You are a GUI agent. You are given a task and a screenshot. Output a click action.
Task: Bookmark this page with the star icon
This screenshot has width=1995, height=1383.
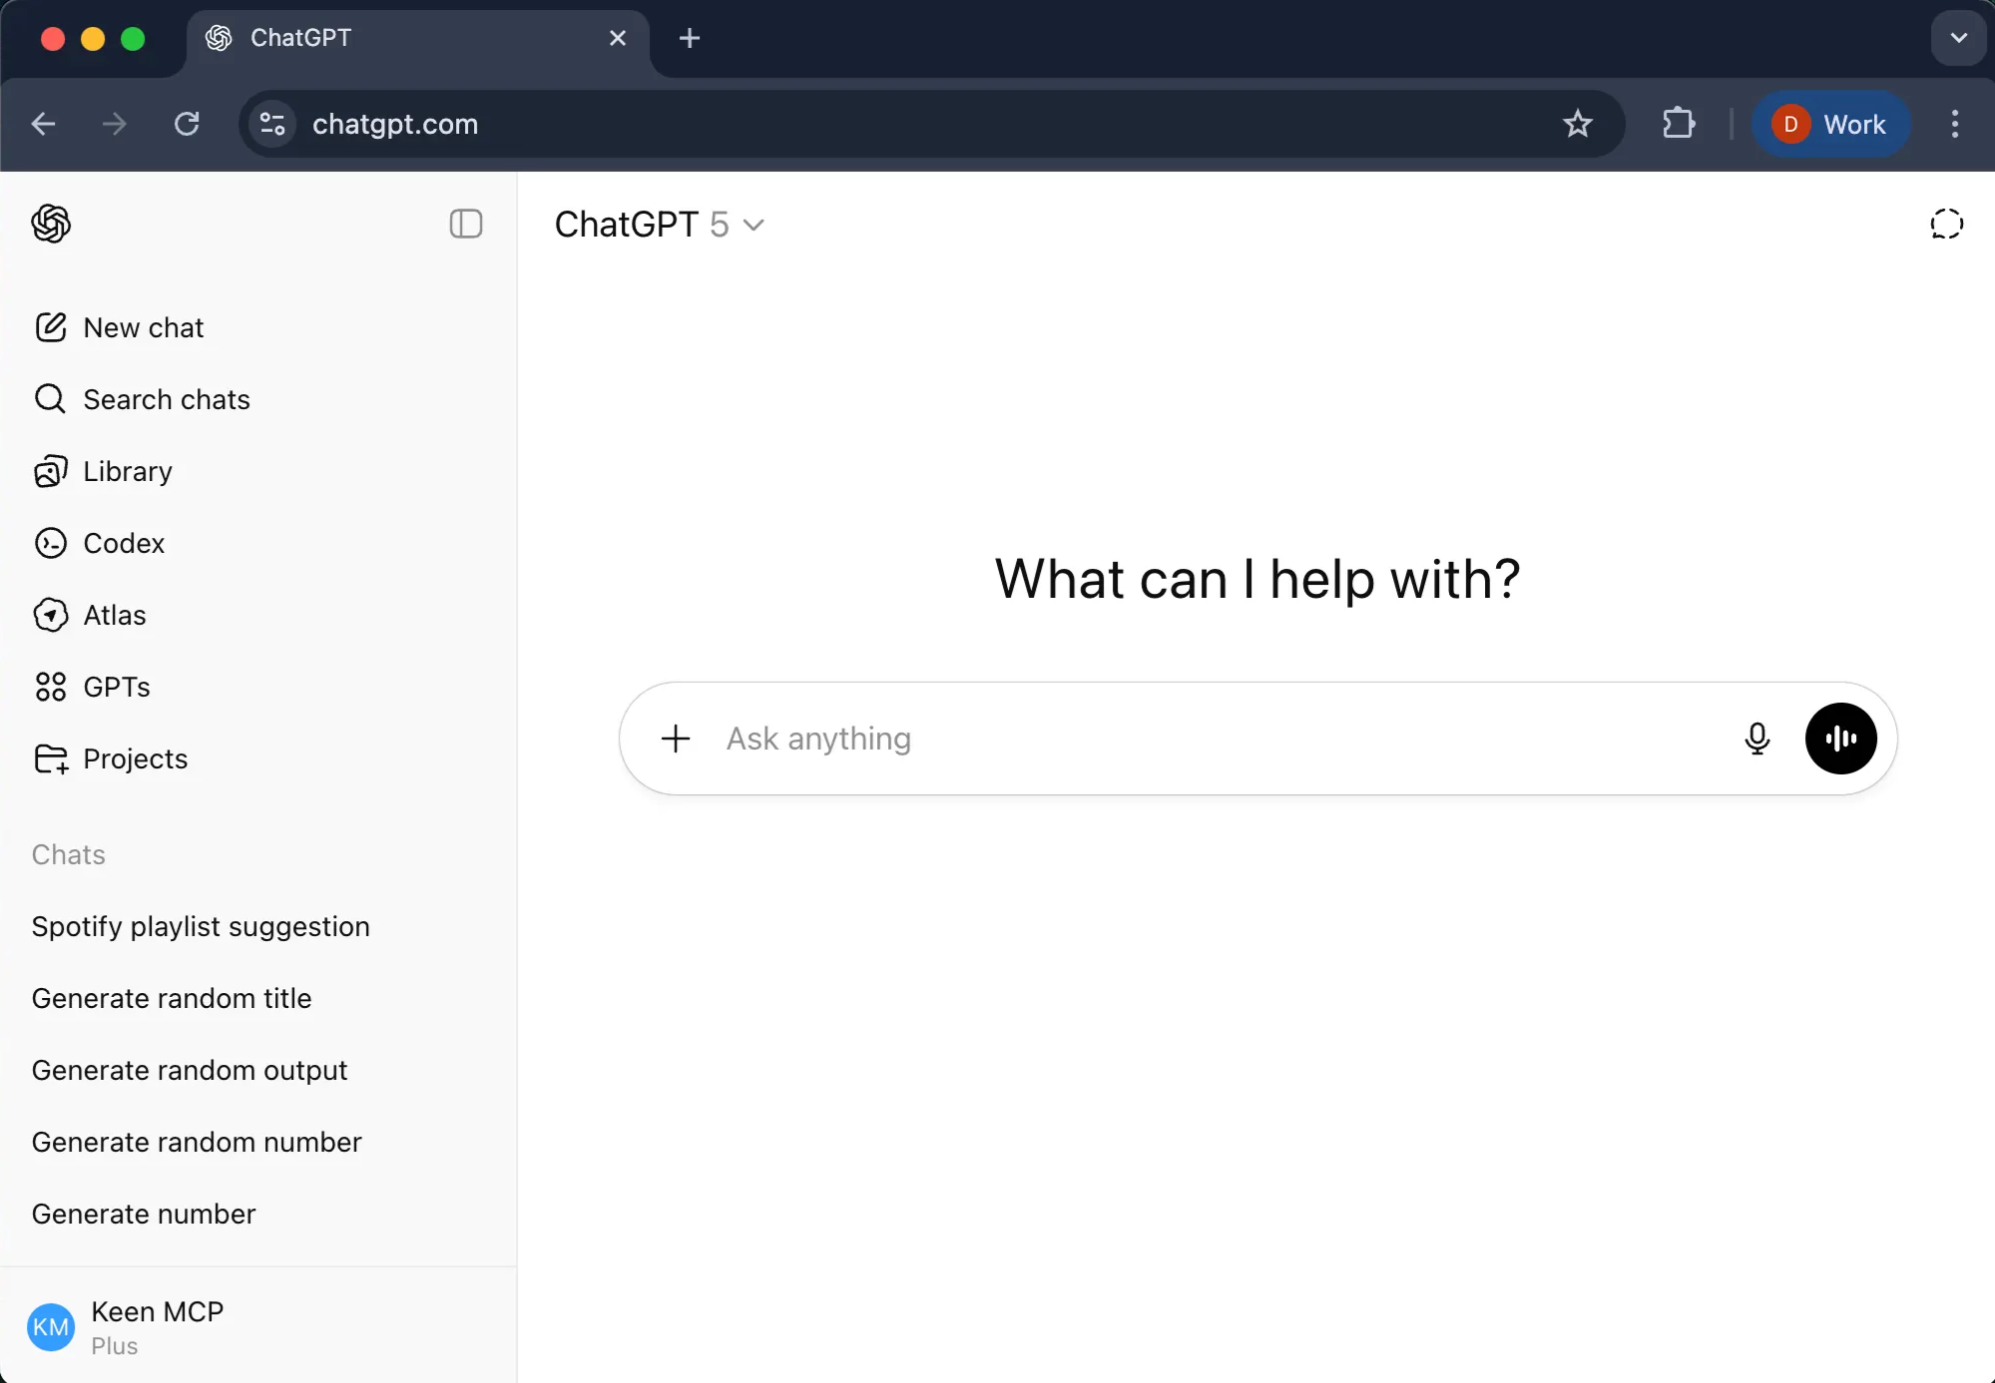pos(1577,124)
